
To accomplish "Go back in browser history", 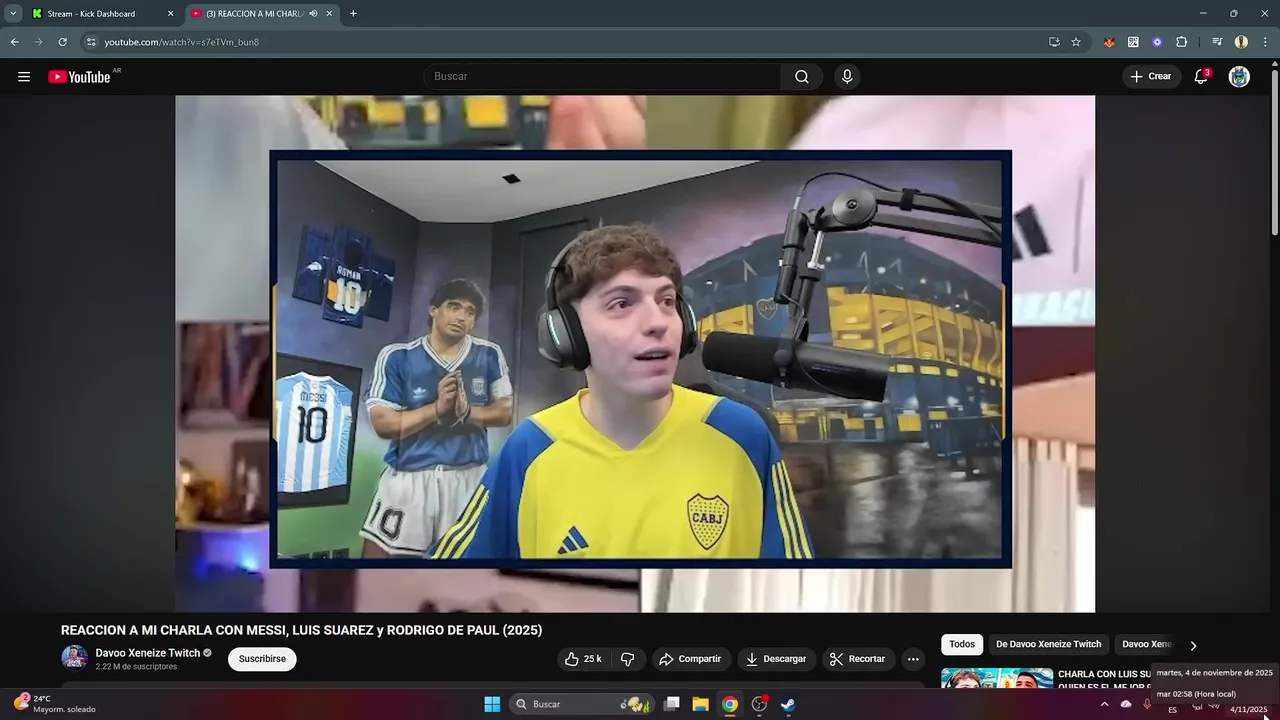I will [x=15, y=42].
